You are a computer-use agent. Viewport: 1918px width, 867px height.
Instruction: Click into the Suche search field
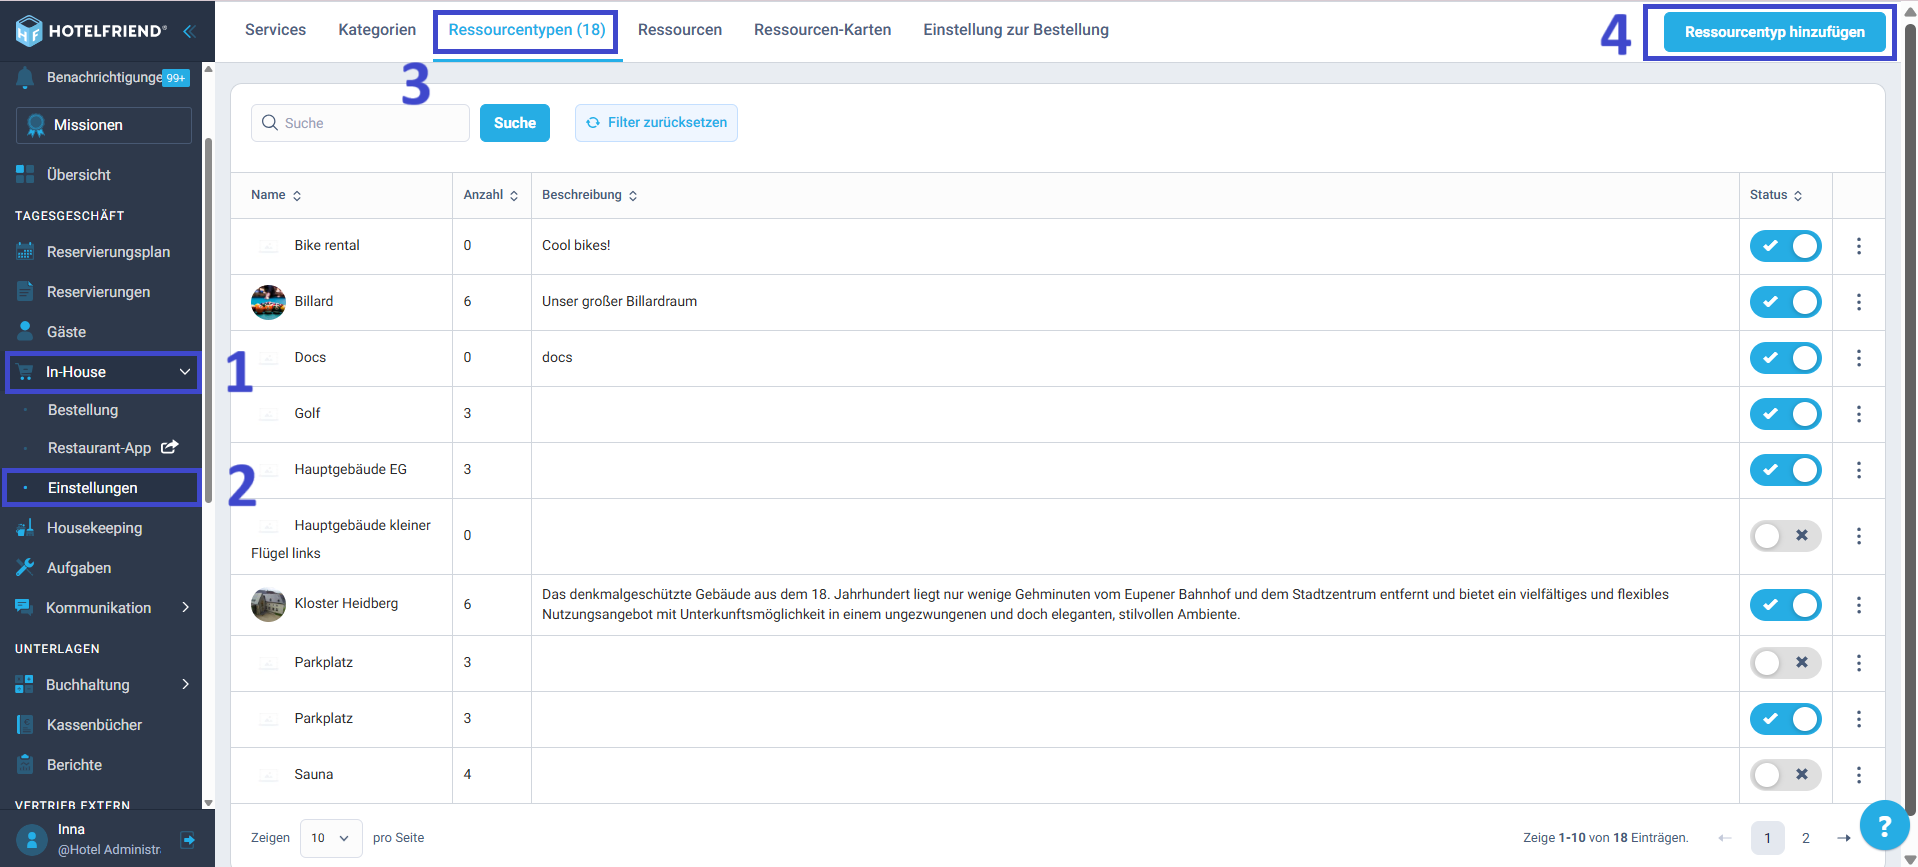[360, 123]
